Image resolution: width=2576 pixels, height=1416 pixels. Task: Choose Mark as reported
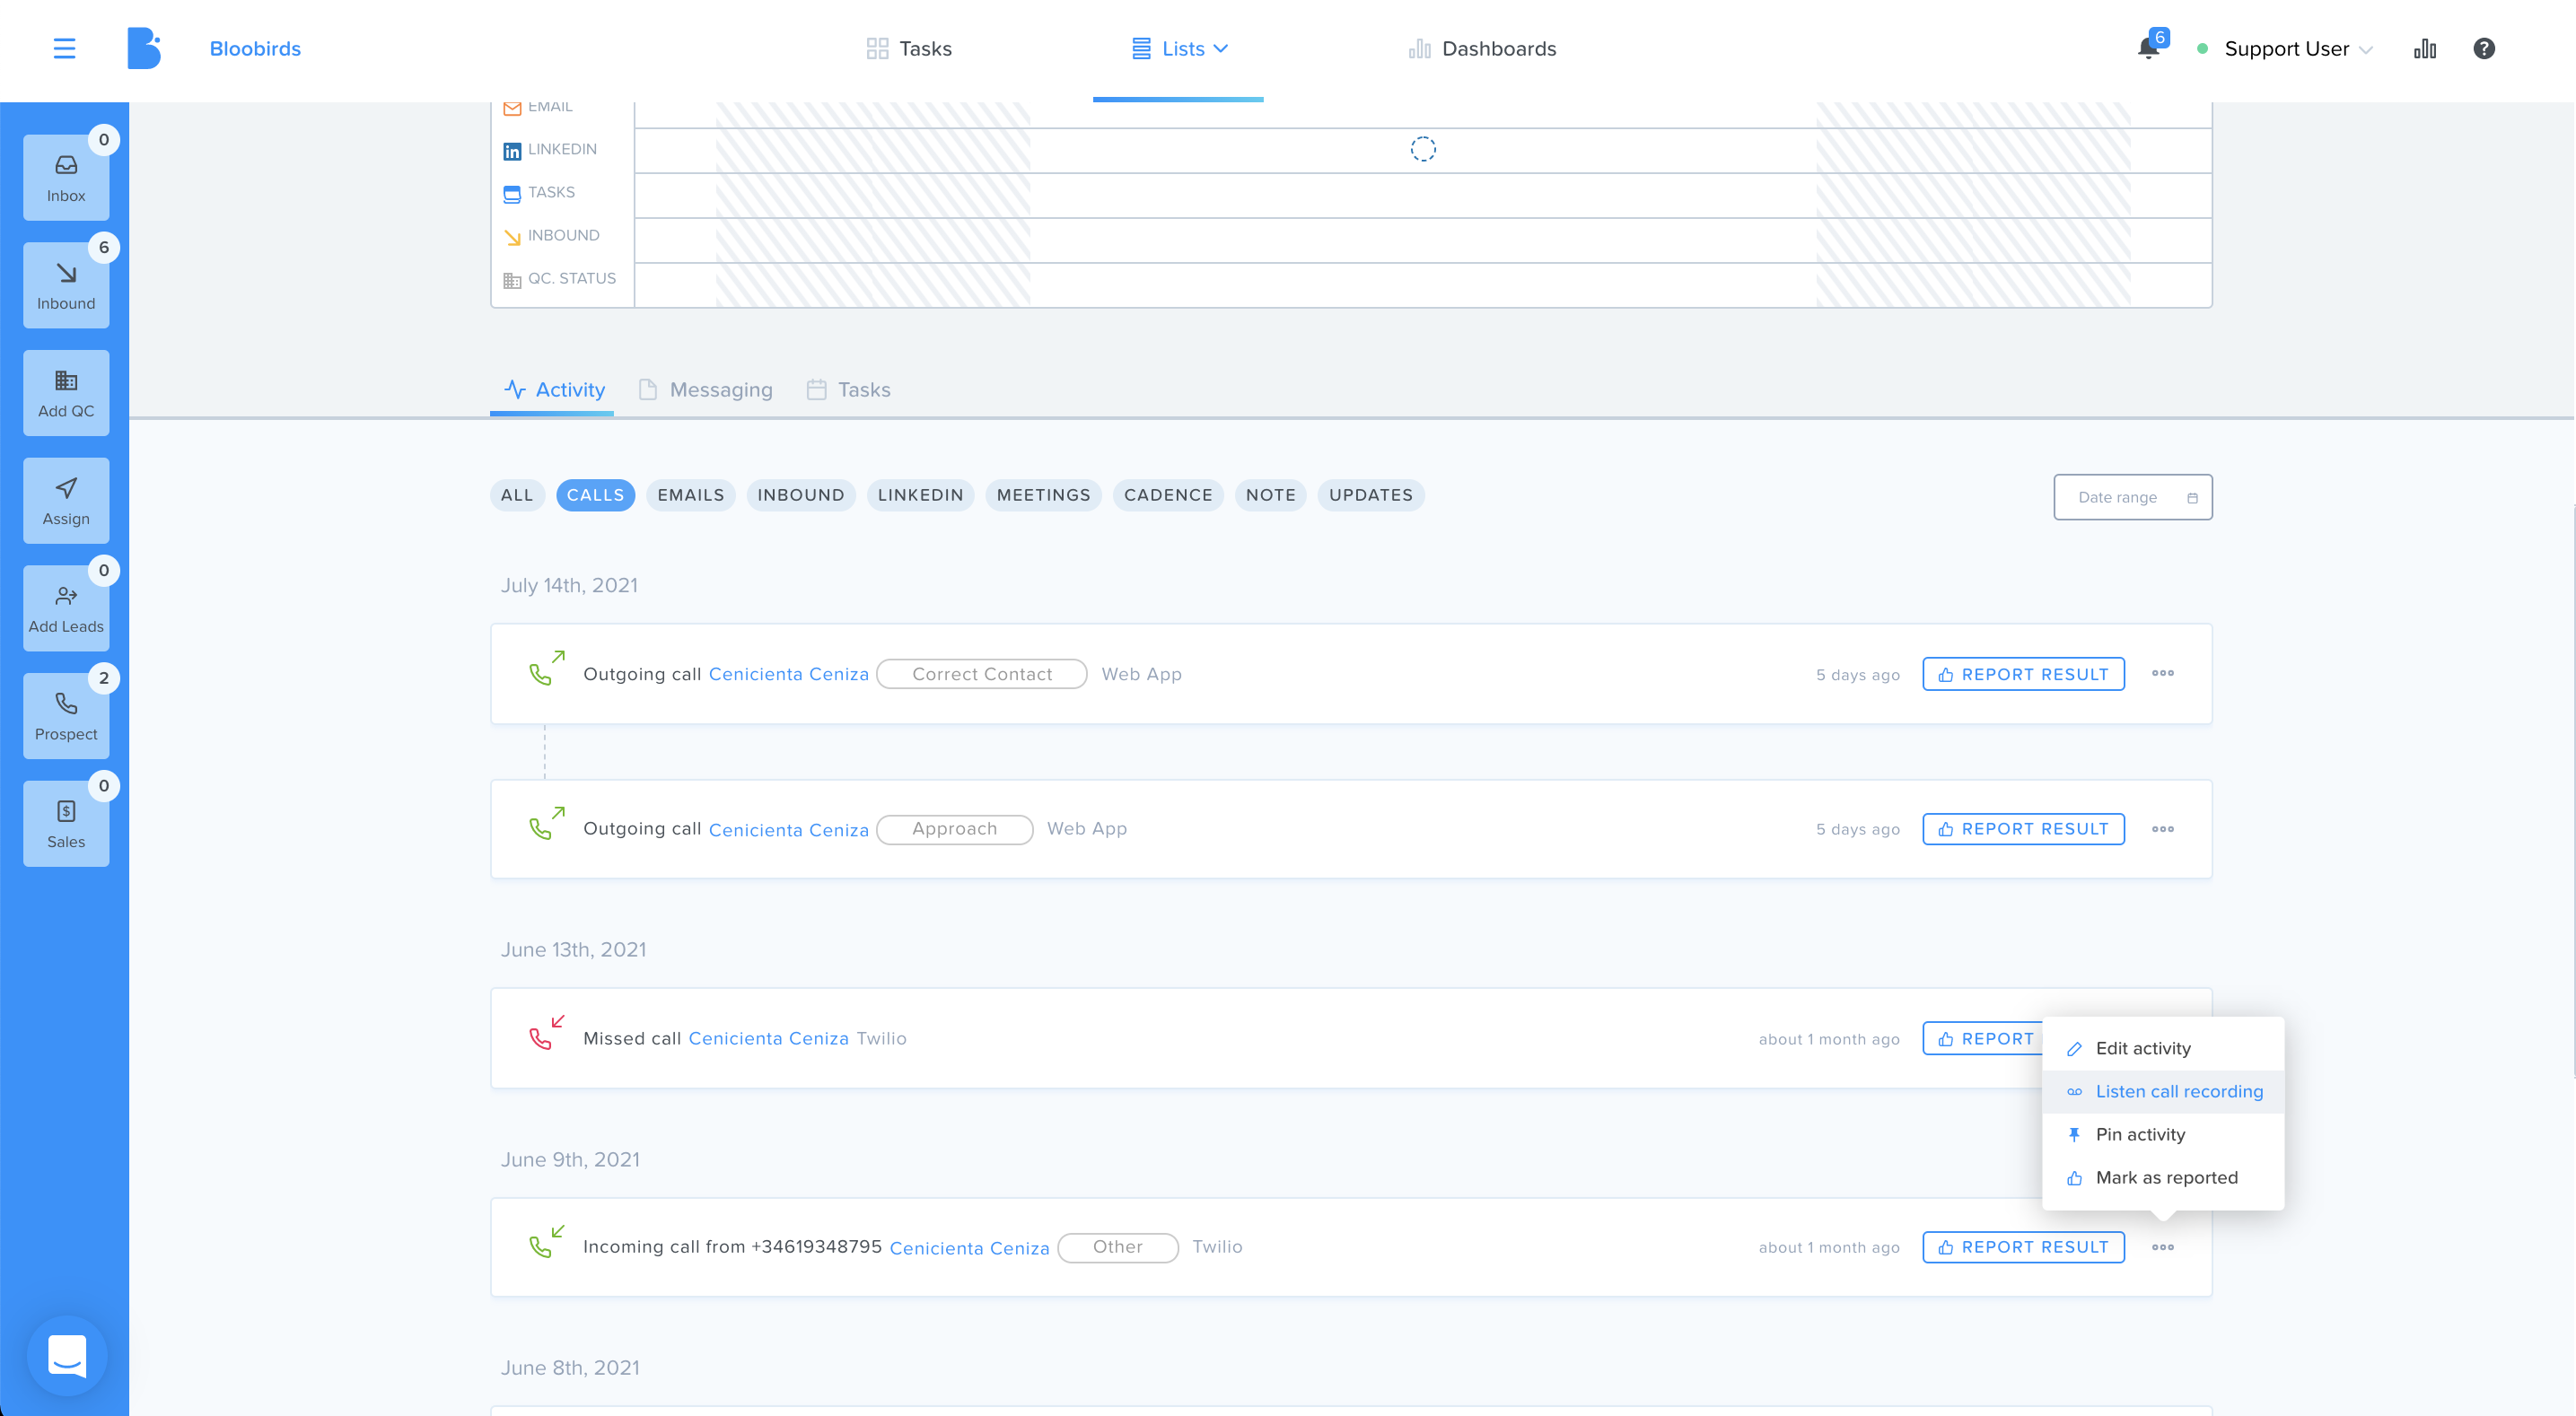2163,1177
